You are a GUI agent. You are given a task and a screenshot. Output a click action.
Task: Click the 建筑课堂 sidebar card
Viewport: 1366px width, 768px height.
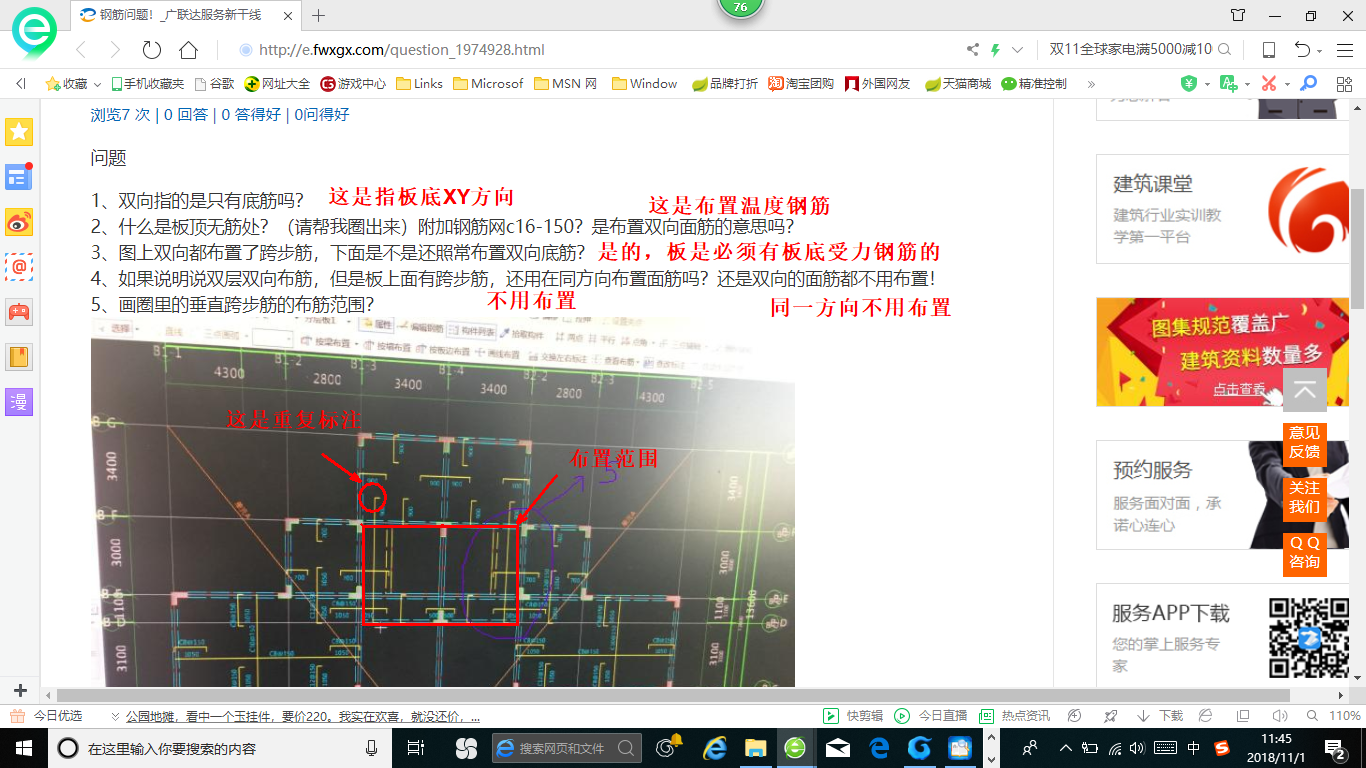coord(1223,209)
